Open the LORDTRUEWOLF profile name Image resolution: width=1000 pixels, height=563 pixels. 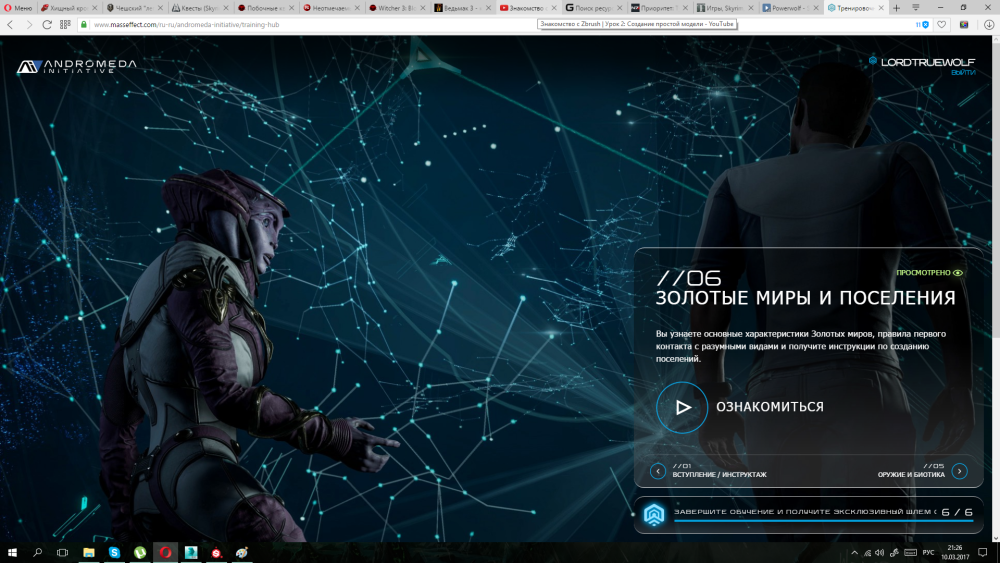pos(928,62)
